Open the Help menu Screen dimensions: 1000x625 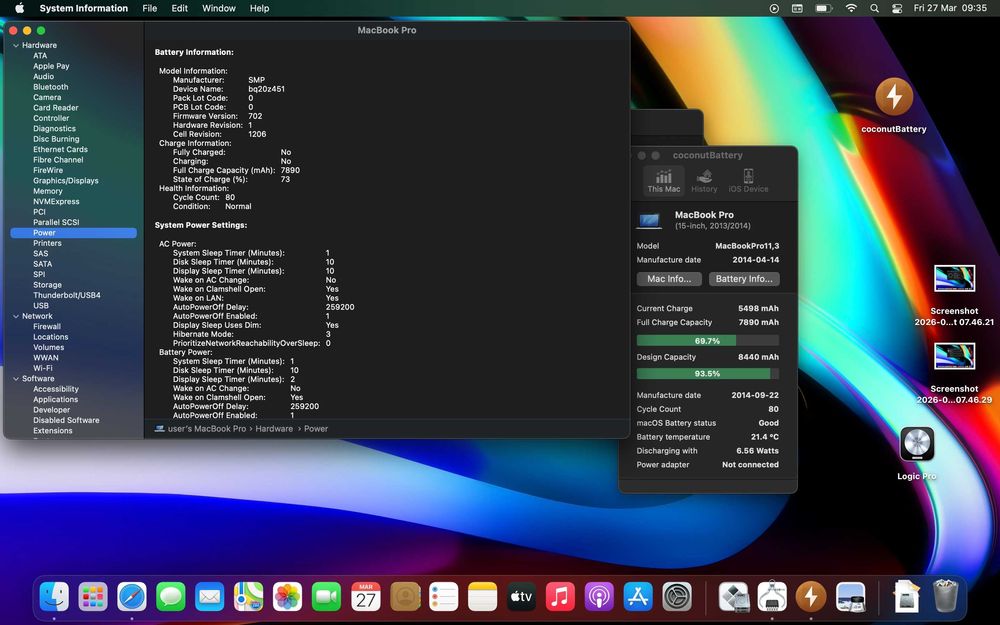pyautogui.click(x=259, y=8)
